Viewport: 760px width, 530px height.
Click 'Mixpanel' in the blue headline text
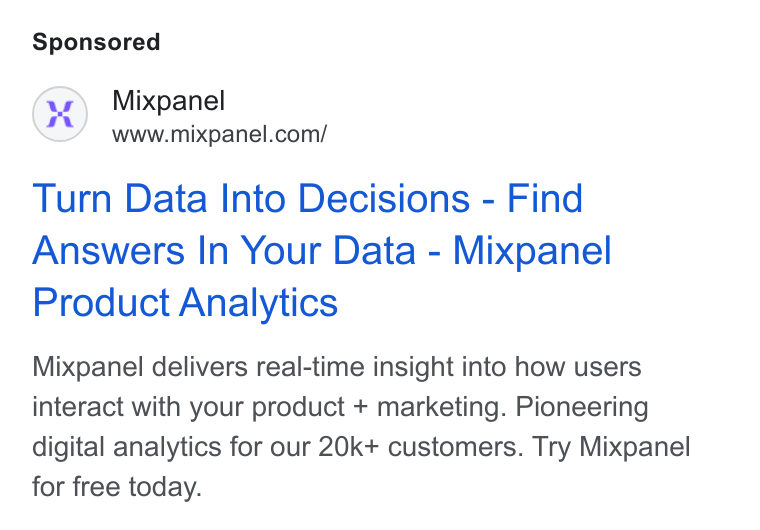pos(532,251)
